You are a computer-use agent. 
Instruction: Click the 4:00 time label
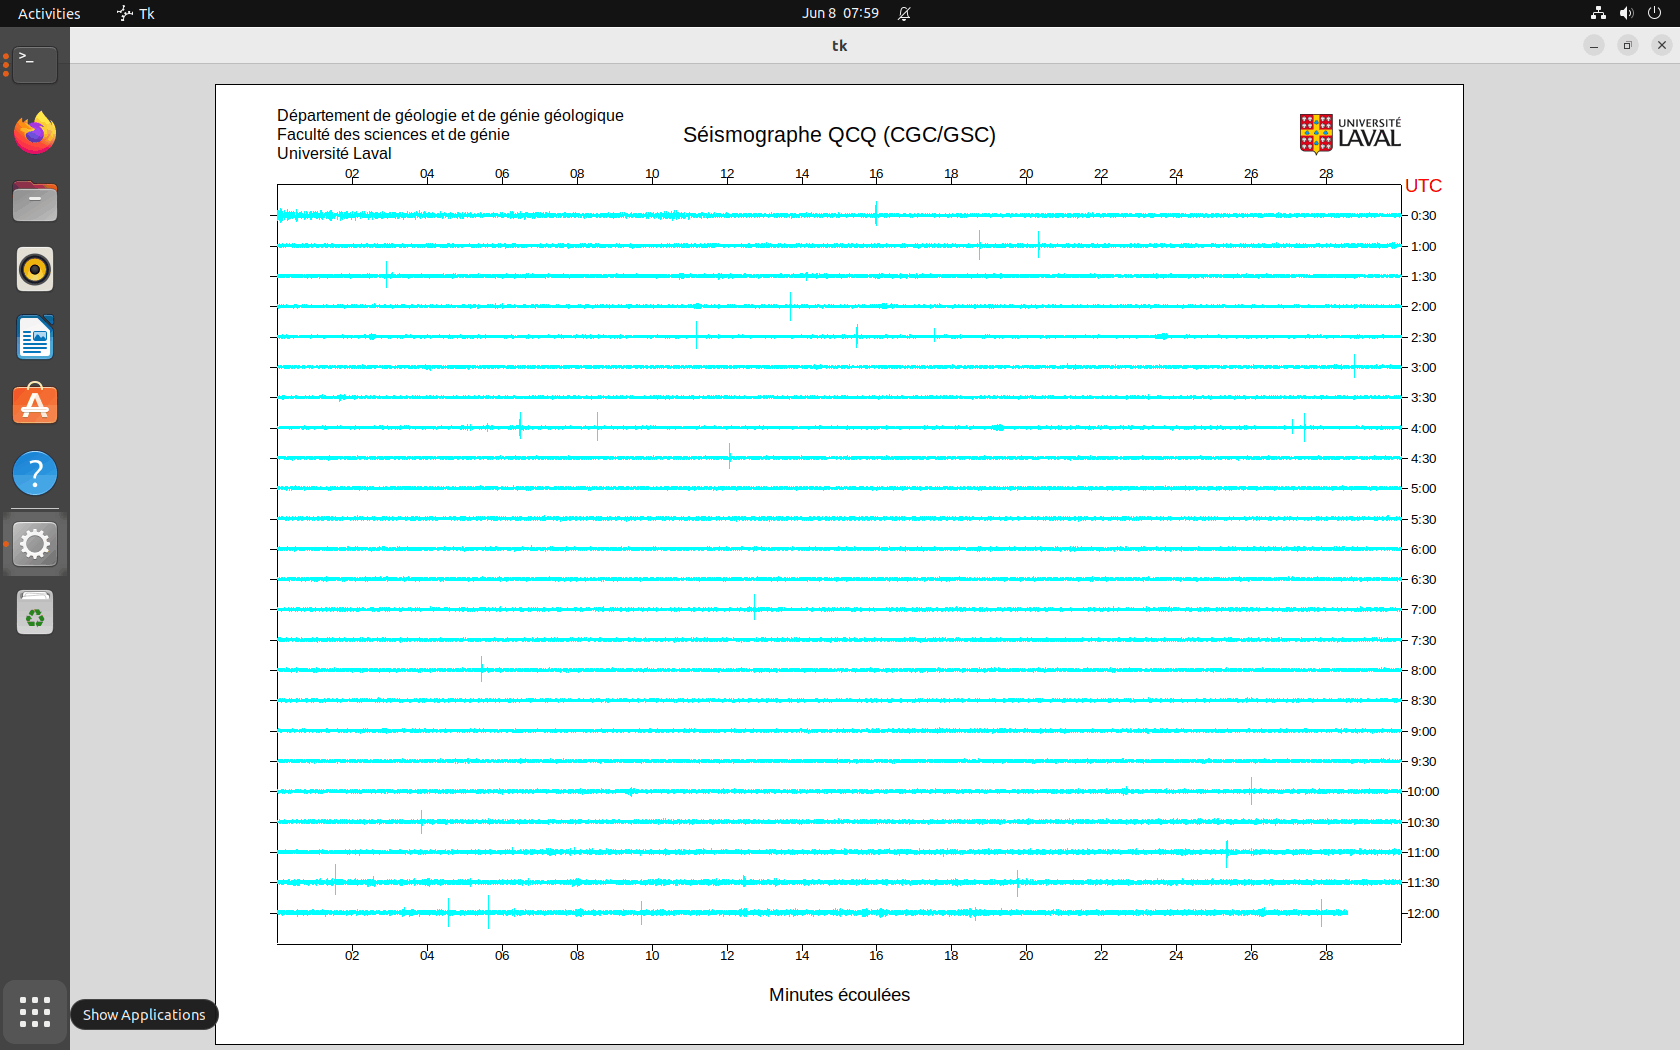1423,429
